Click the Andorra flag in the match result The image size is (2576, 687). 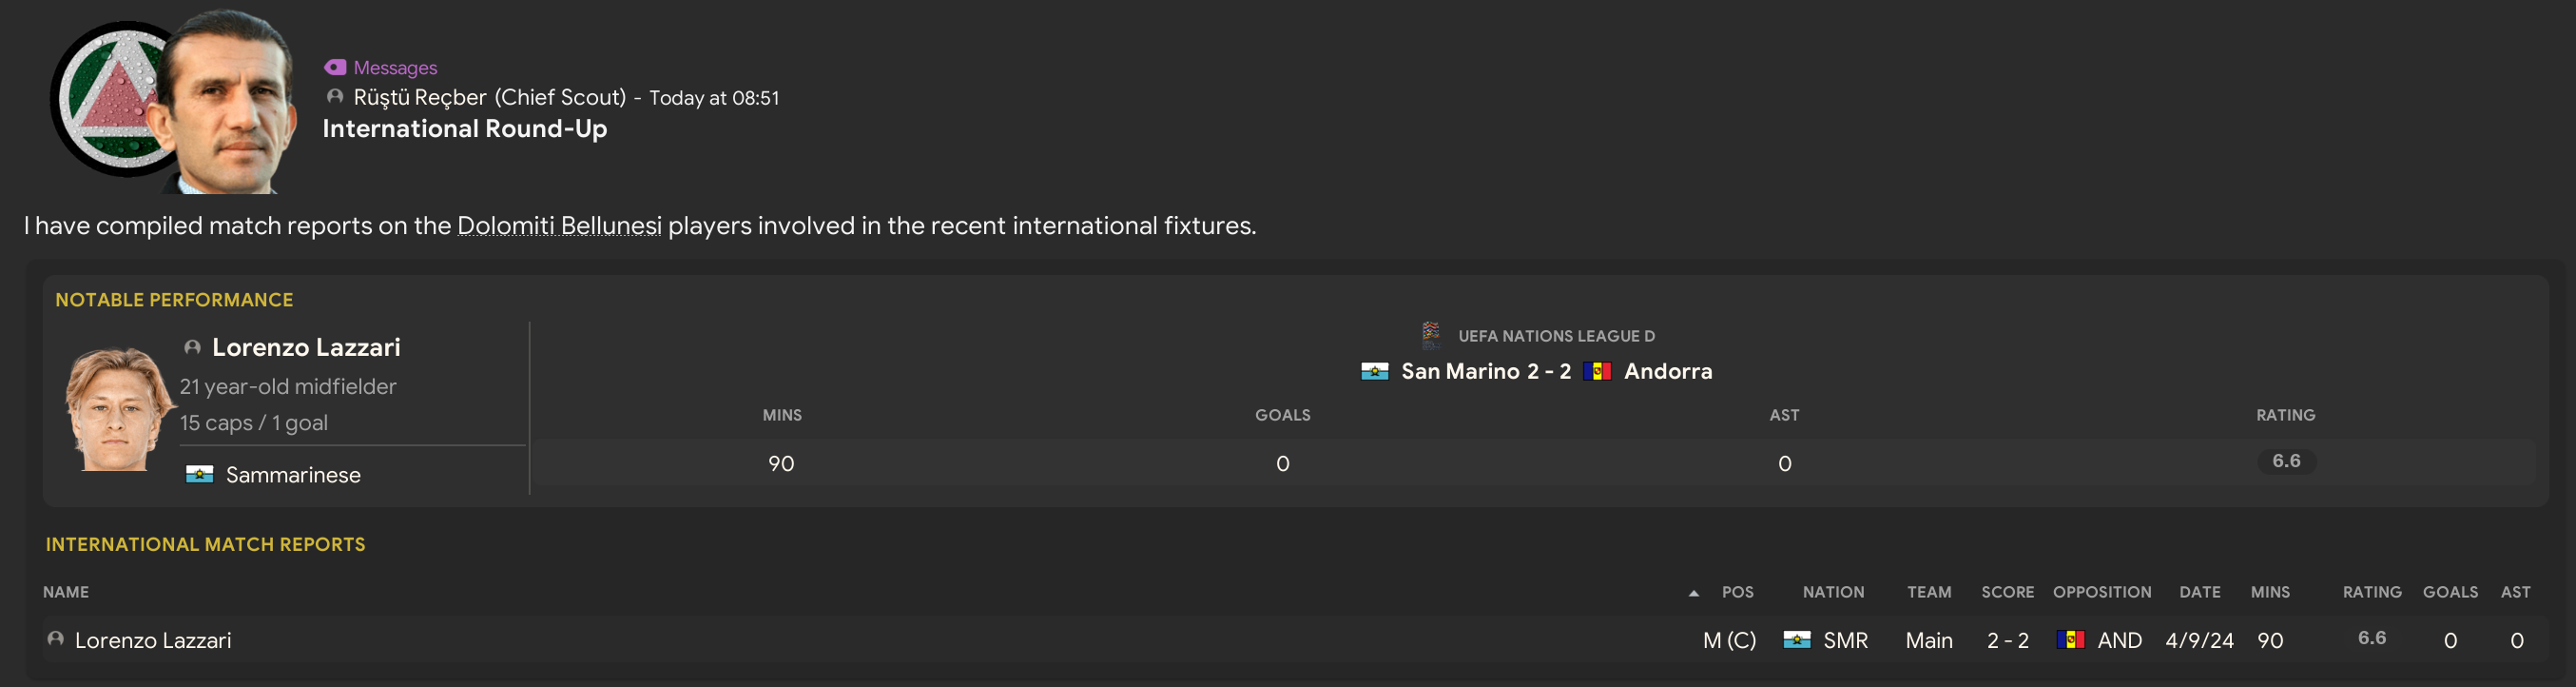click(x=1597, y=372)
